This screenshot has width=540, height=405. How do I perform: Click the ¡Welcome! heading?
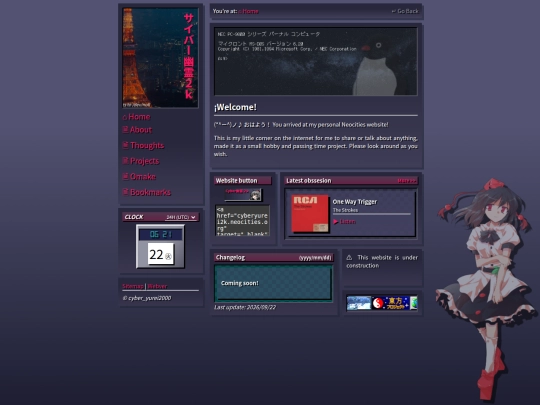235,107
